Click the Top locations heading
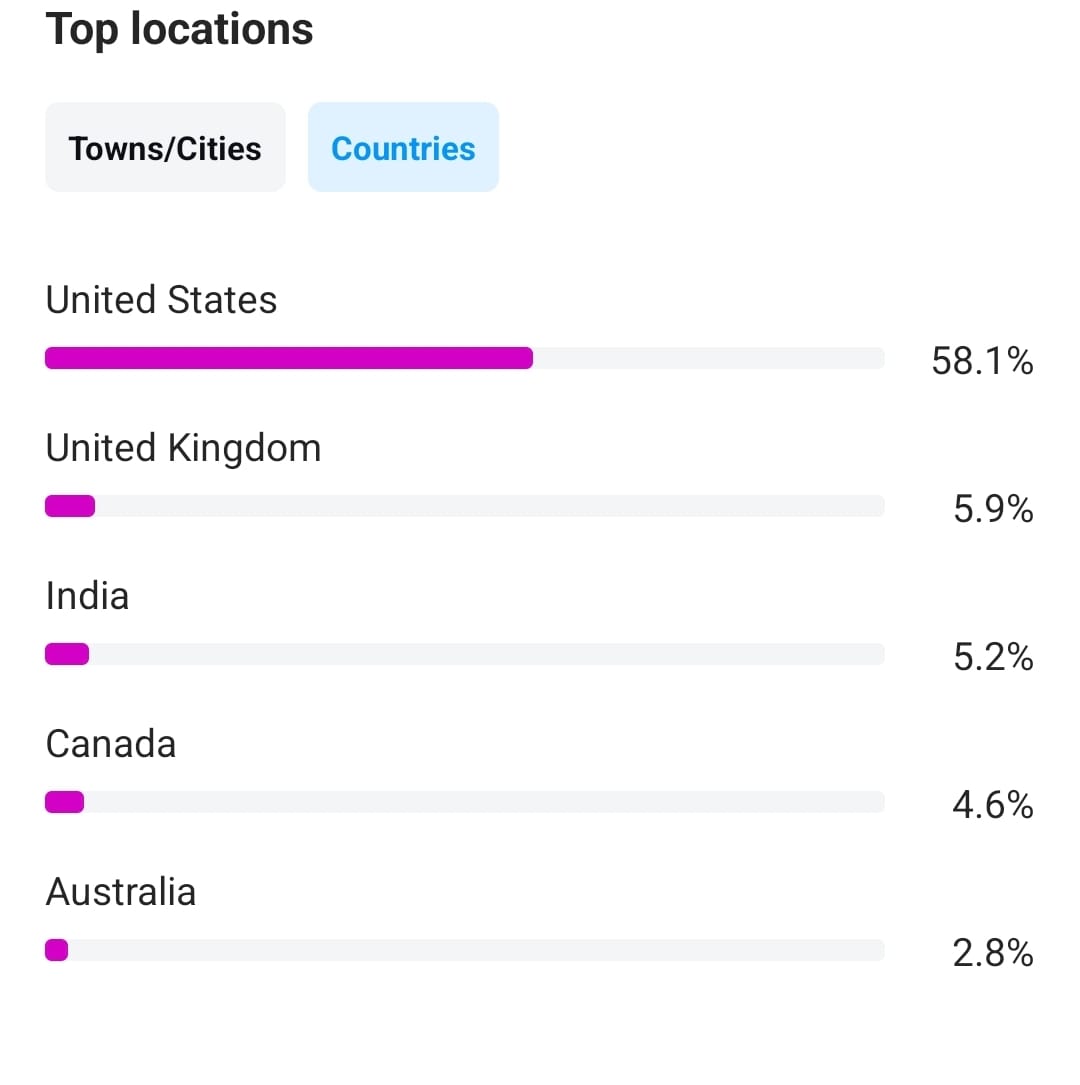Screen dimensions: 1080x1085 (x=179, y=30)
